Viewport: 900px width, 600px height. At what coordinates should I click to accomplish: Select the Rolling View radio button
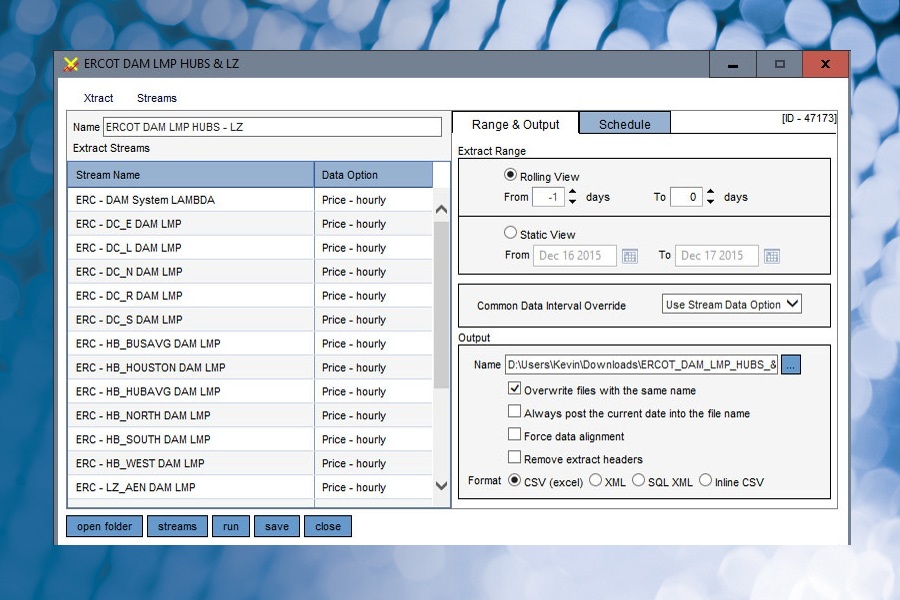point(510,175)
